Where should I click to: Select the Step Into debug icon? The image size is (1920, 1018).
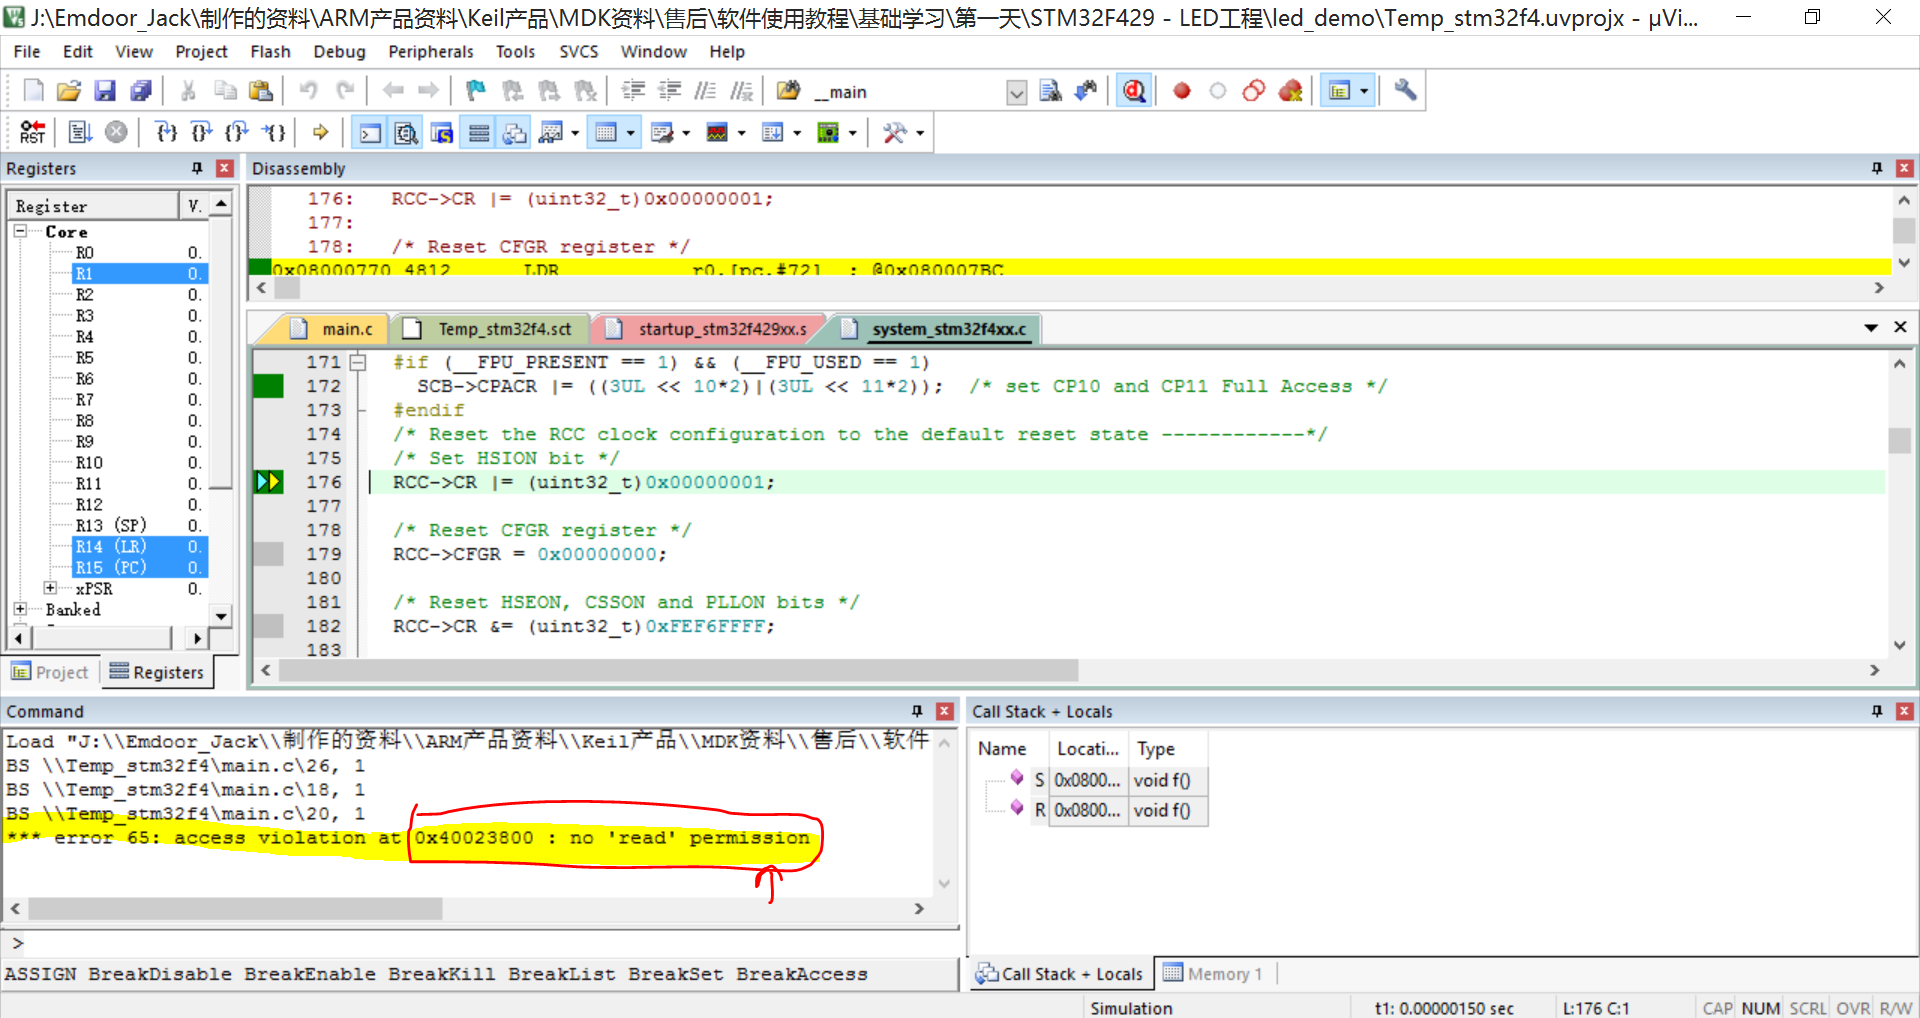point(166,131)
